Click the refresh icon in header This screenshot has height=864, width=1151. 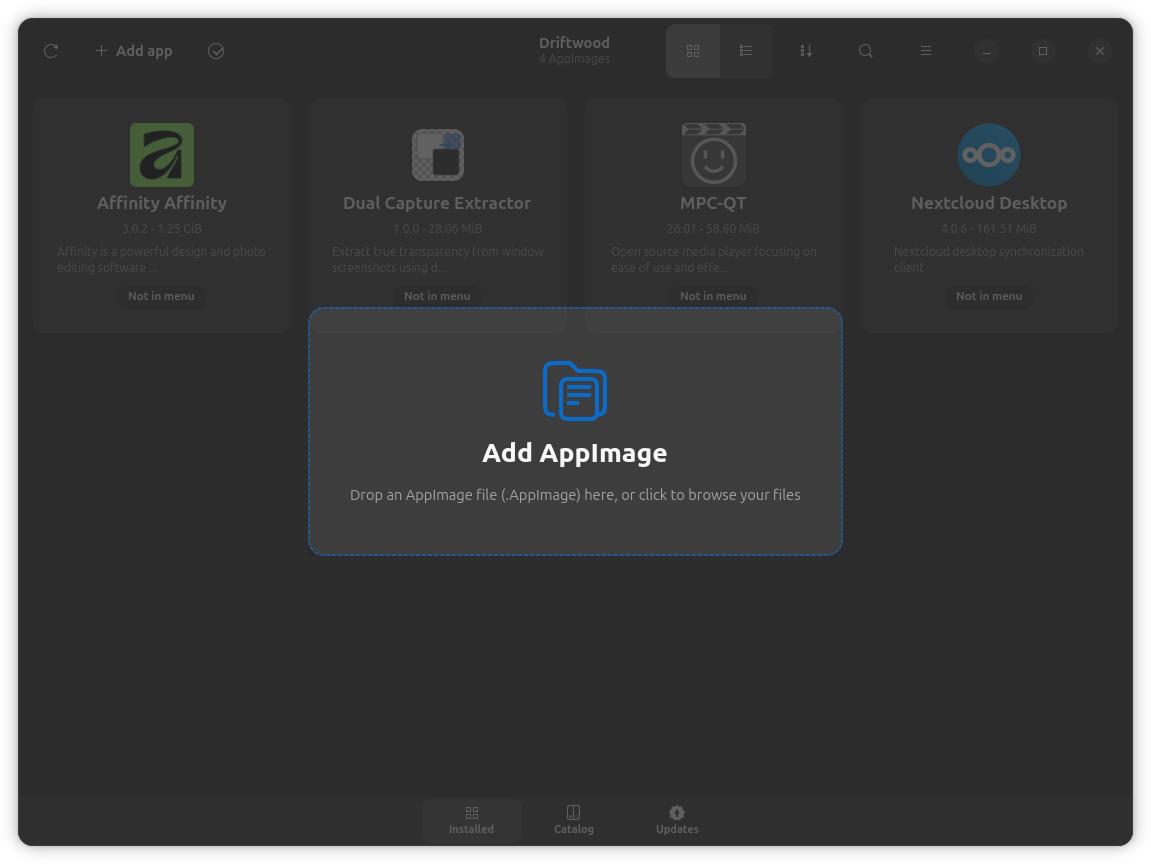51,51
